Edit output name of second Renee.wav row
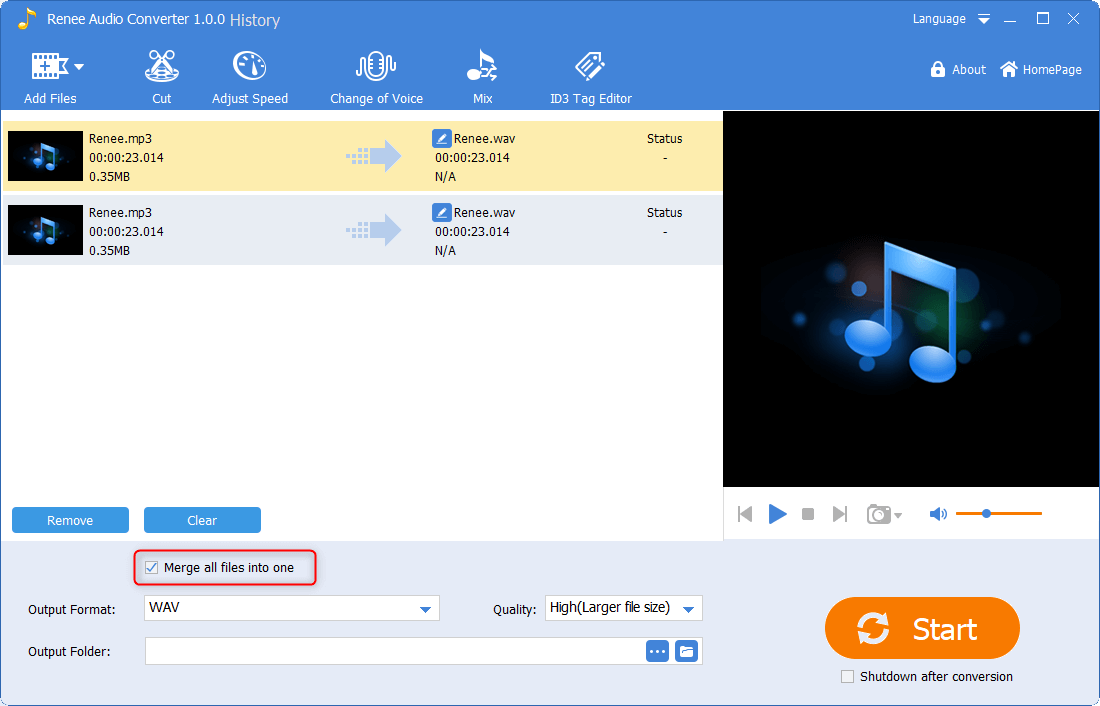The height and width of the screenshot is (706, 1100). coord(441,212)
